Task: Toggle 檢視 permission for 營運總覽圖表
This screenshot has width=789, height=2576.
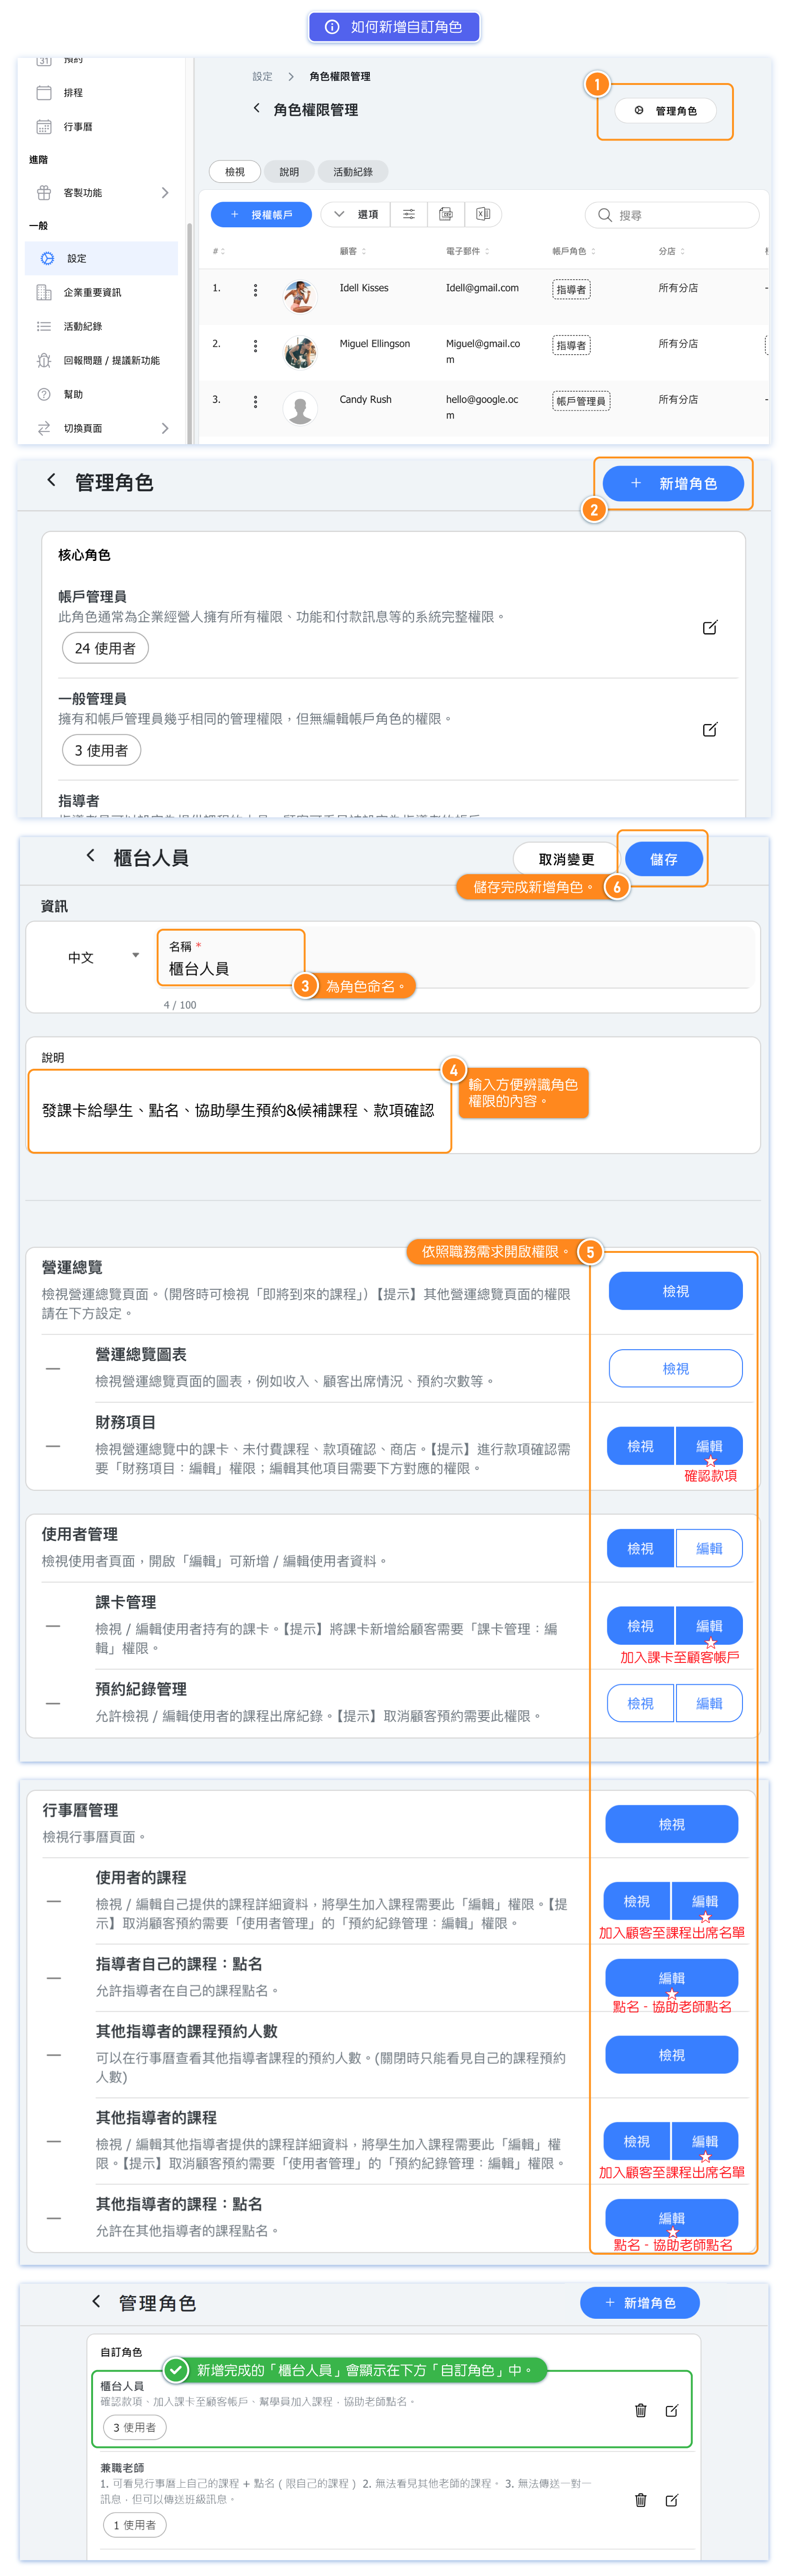Action: [675, 1368]
